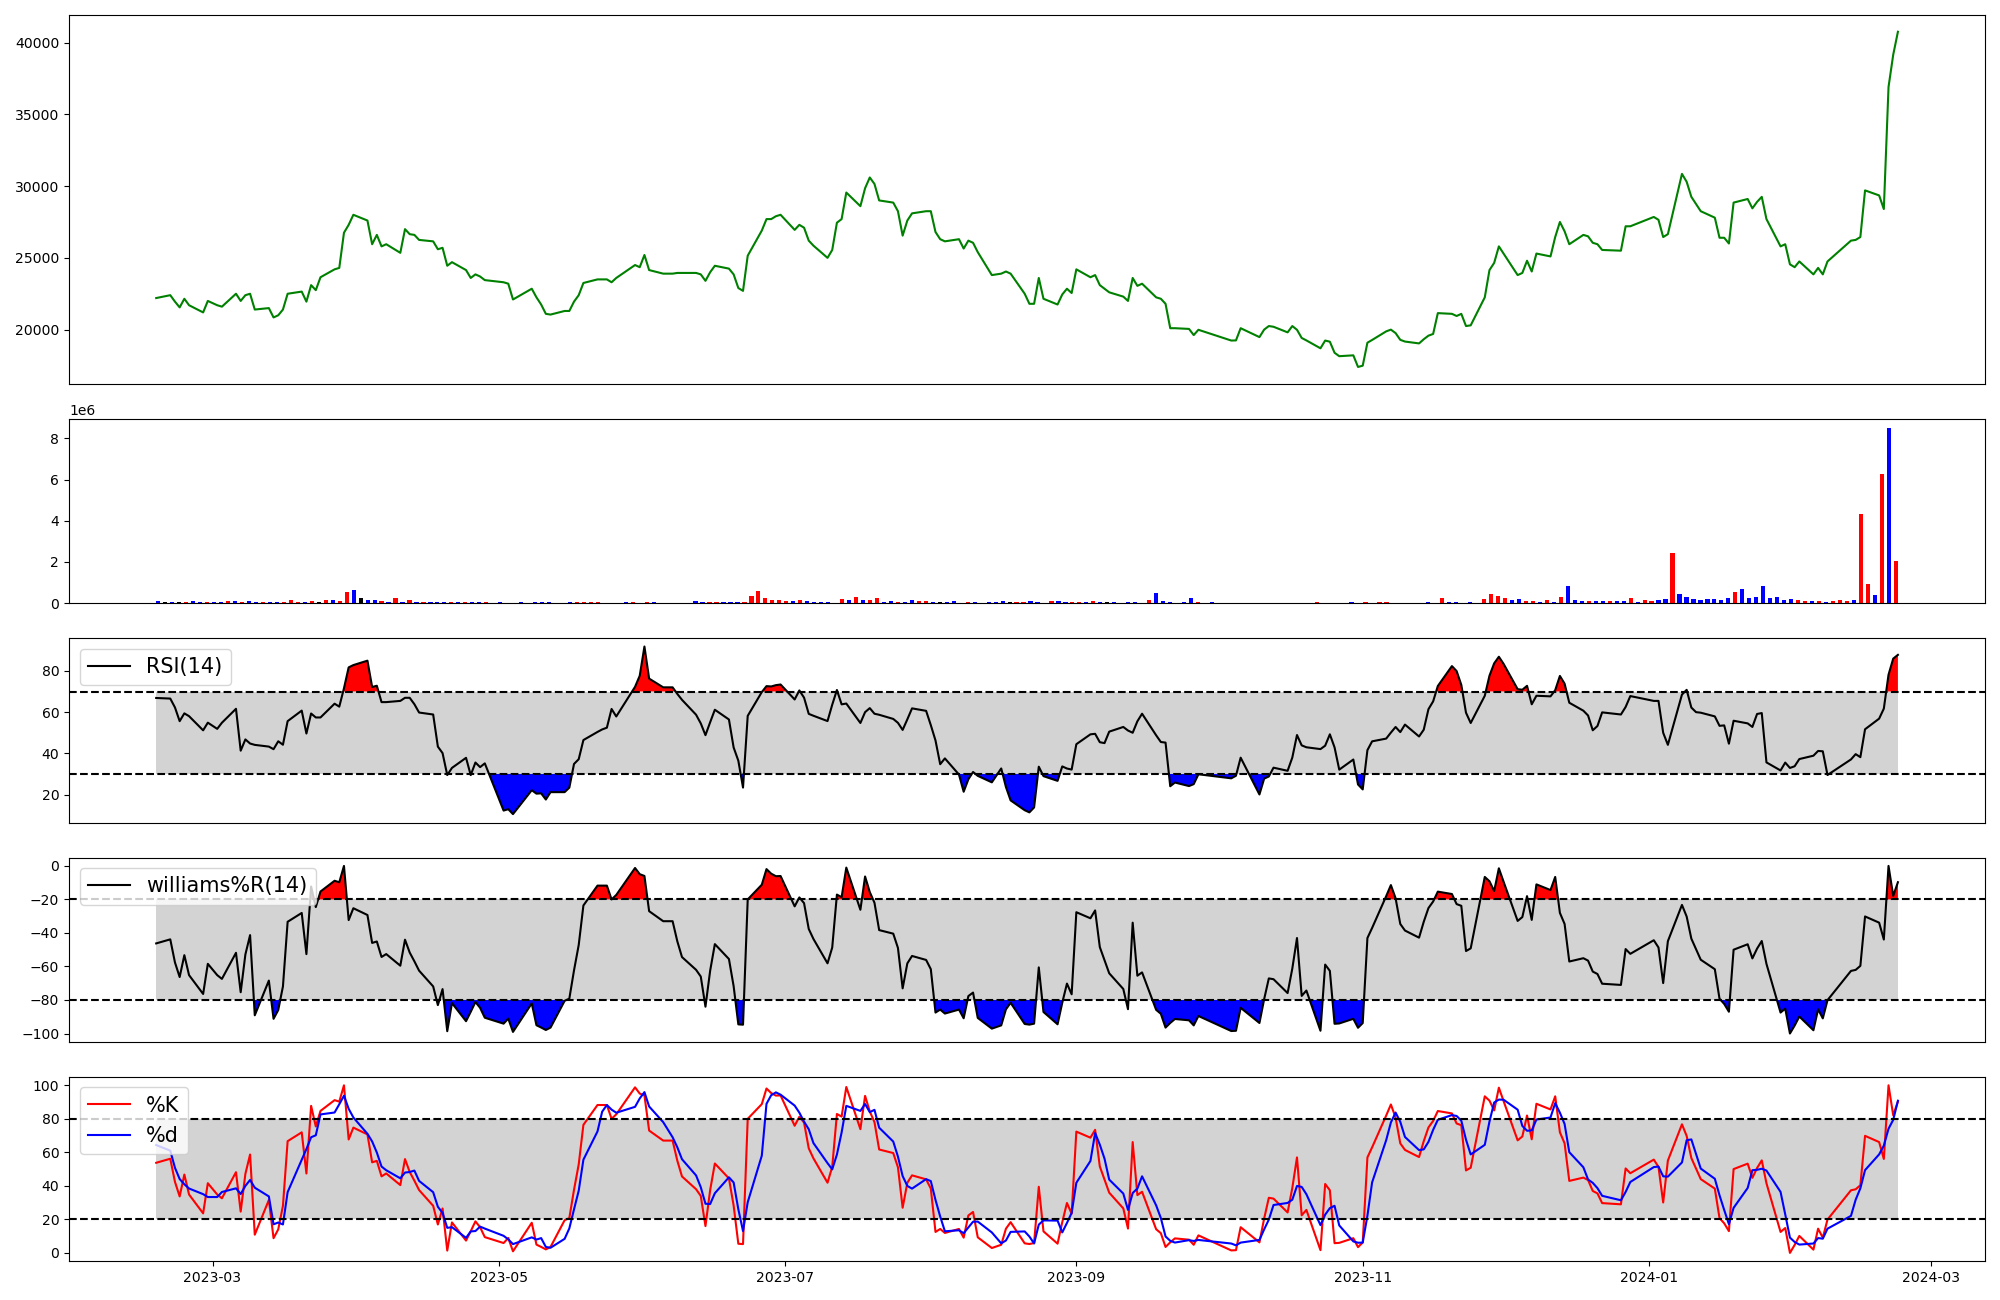Click the tallest blue volume bar
This screenshot has width=2000, height=1300.
(1889, 515)
